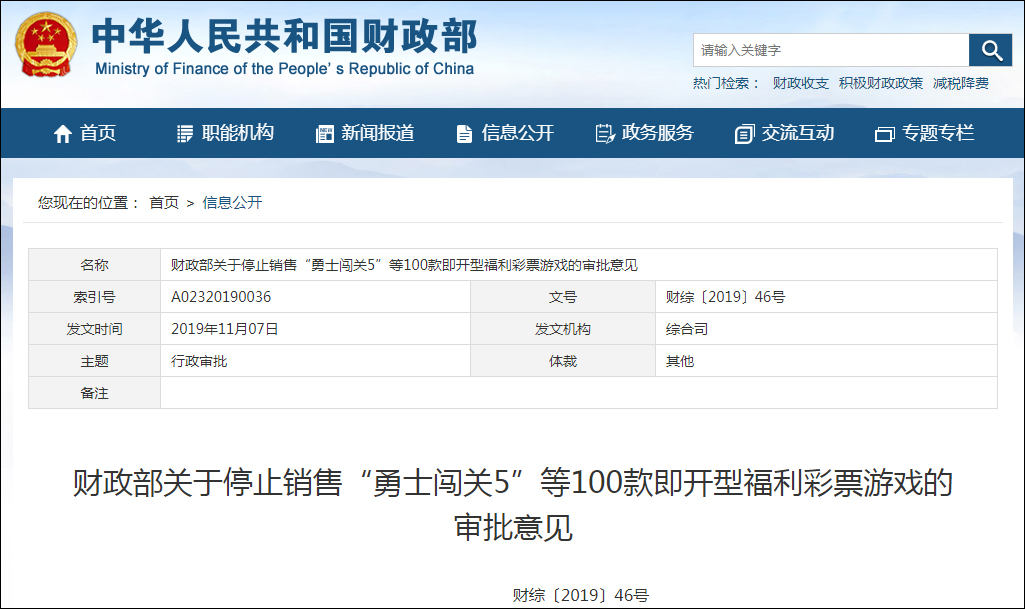Click the large article headline
The width and height of the screenshot is (1025, 609).
coord(512,504)
